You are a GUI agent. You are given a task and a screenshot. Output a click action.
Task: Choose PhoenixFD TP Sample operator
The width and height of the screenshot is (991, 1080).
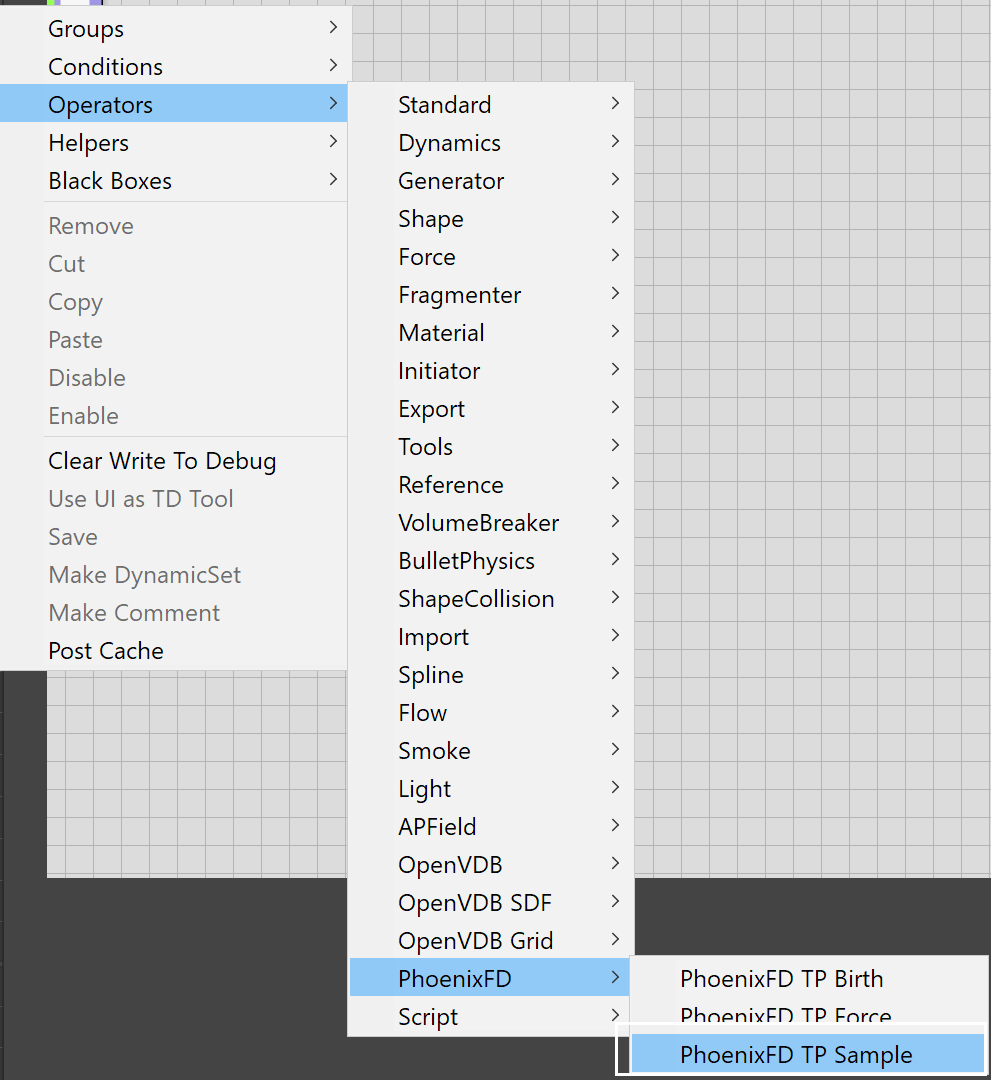click(808, 1054)
